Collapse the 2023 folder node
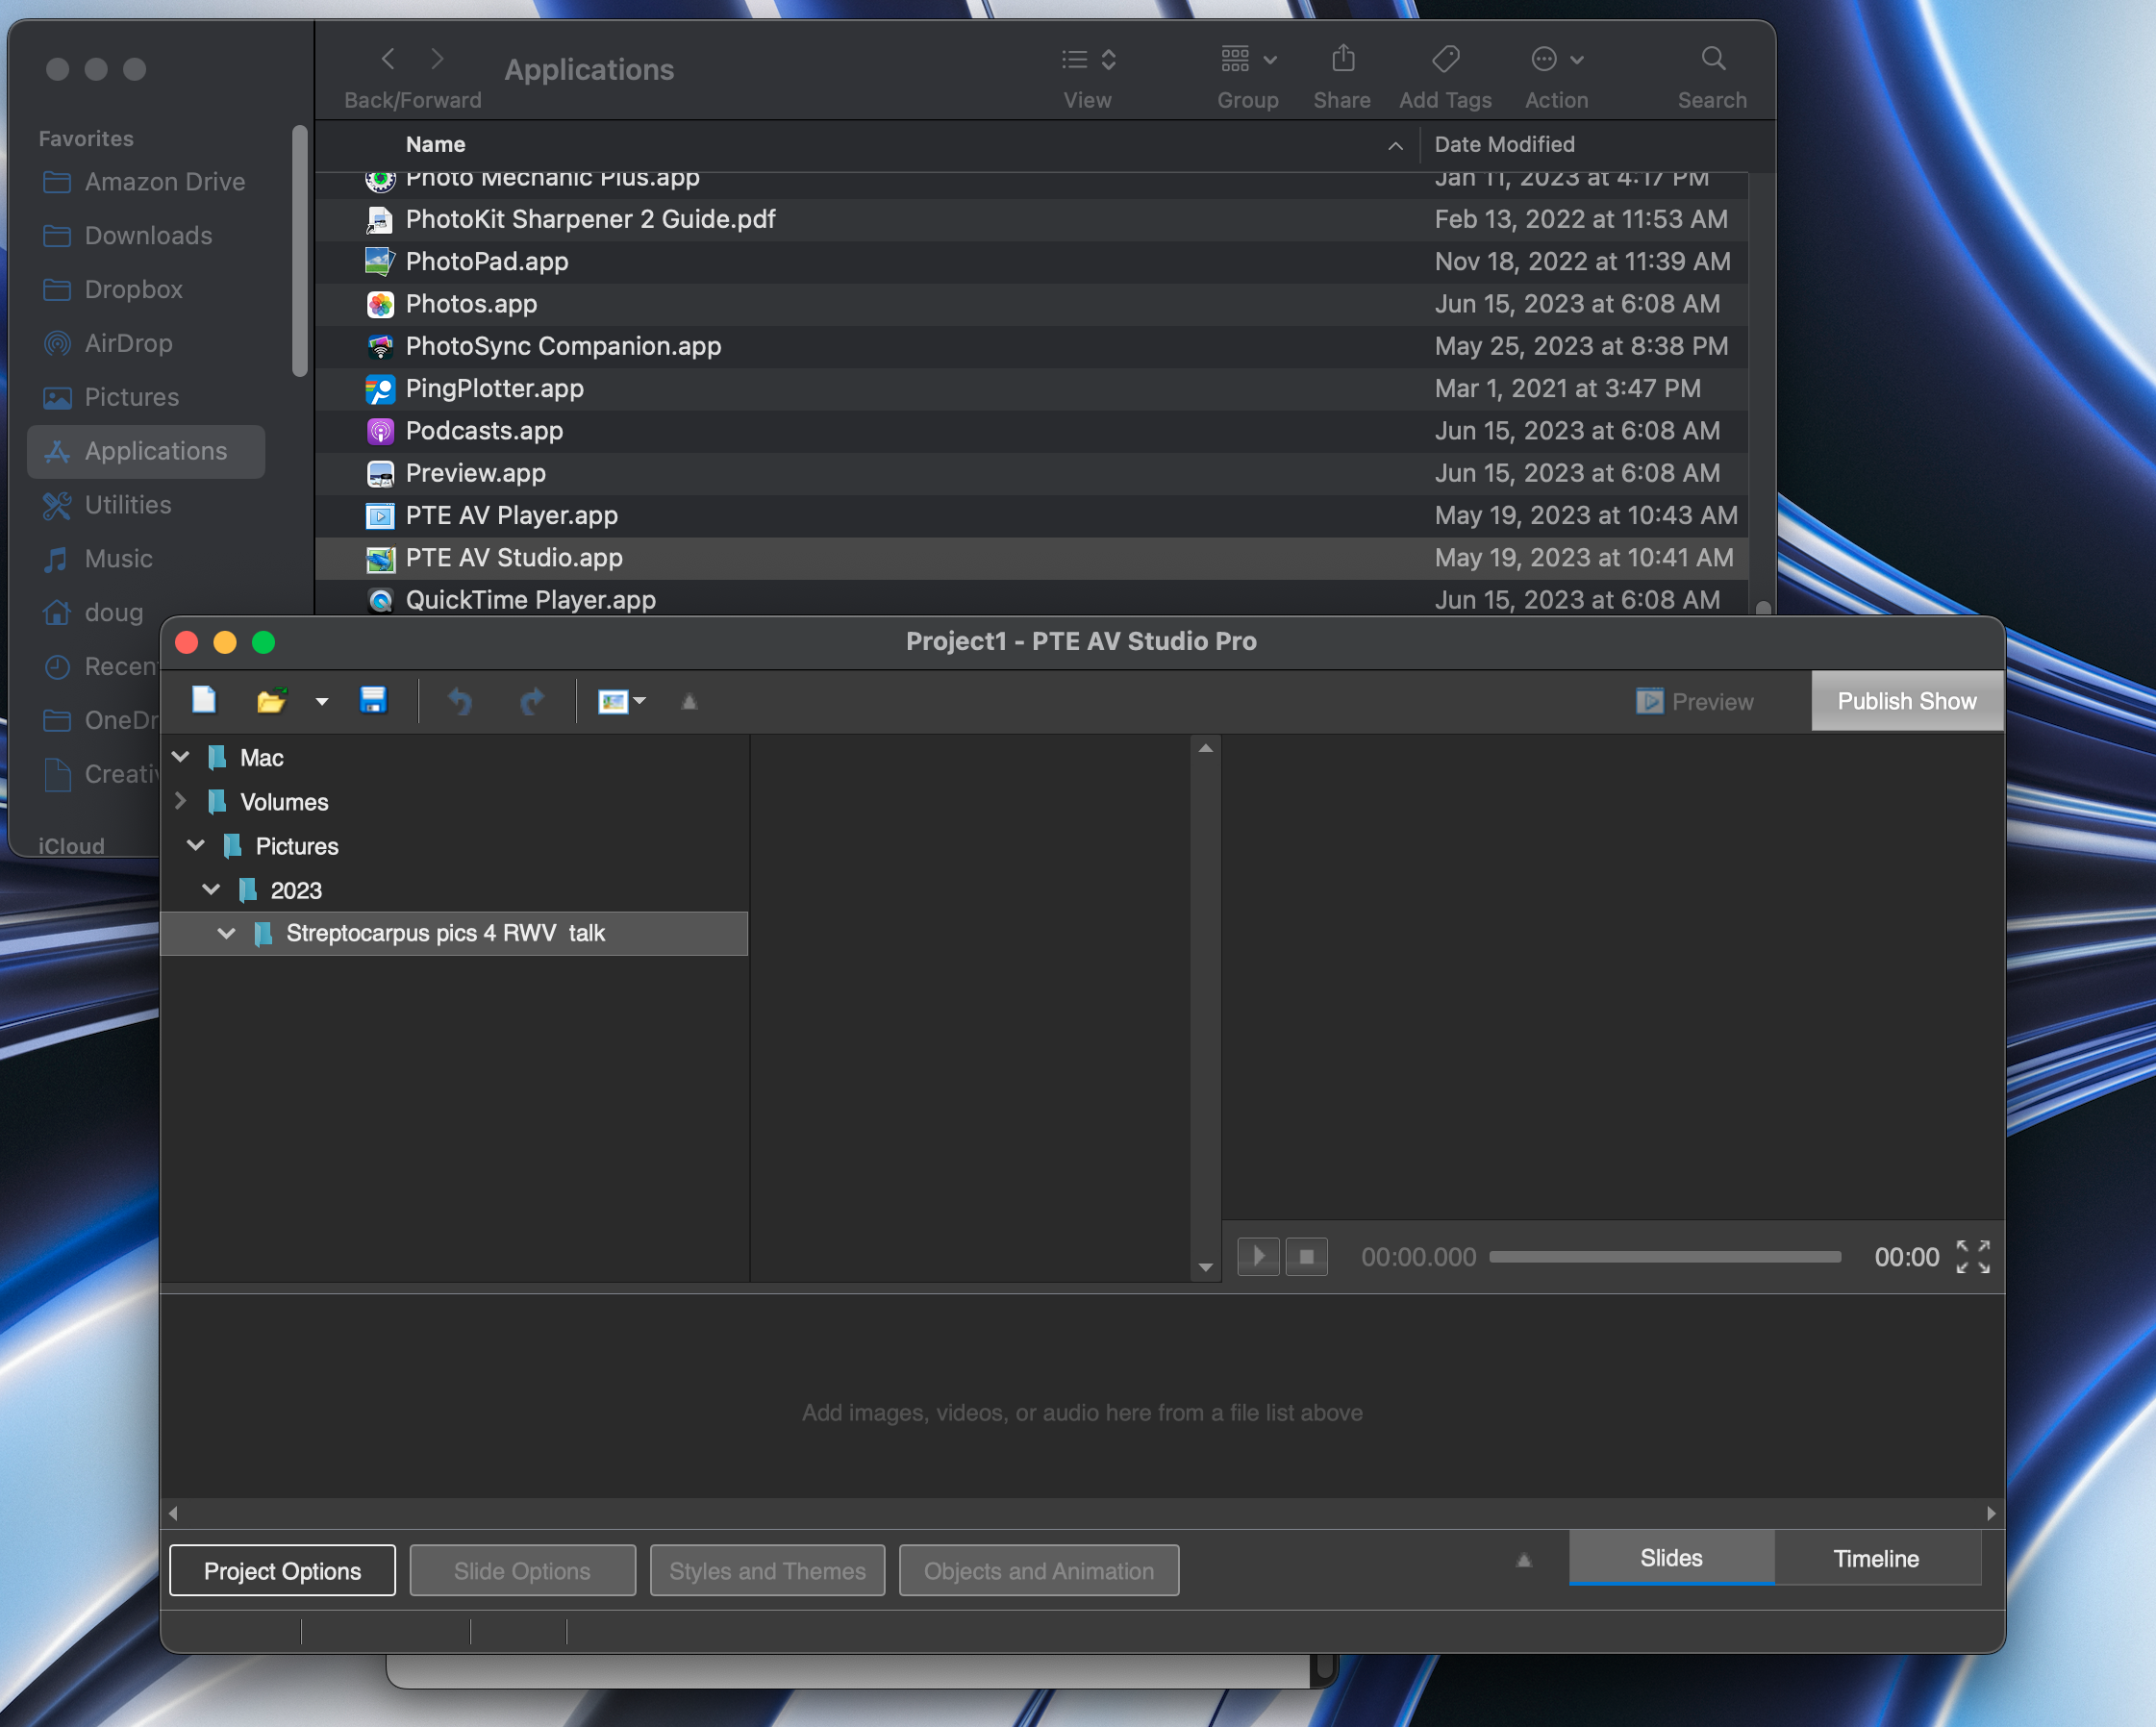Viewport: 2156px width, 1727px height. 211,889
